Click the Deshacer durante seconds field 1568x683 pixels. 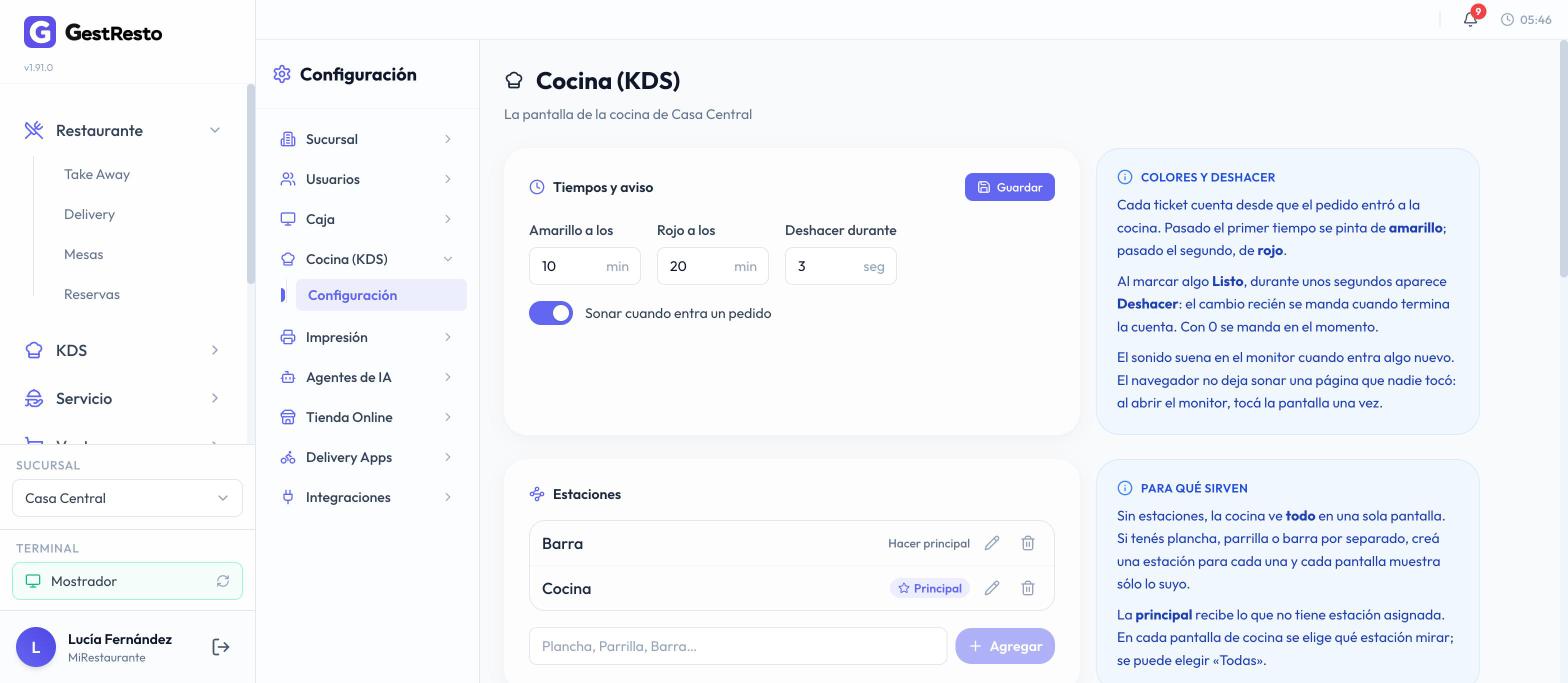pyautogui.click(x=841, y=266)
